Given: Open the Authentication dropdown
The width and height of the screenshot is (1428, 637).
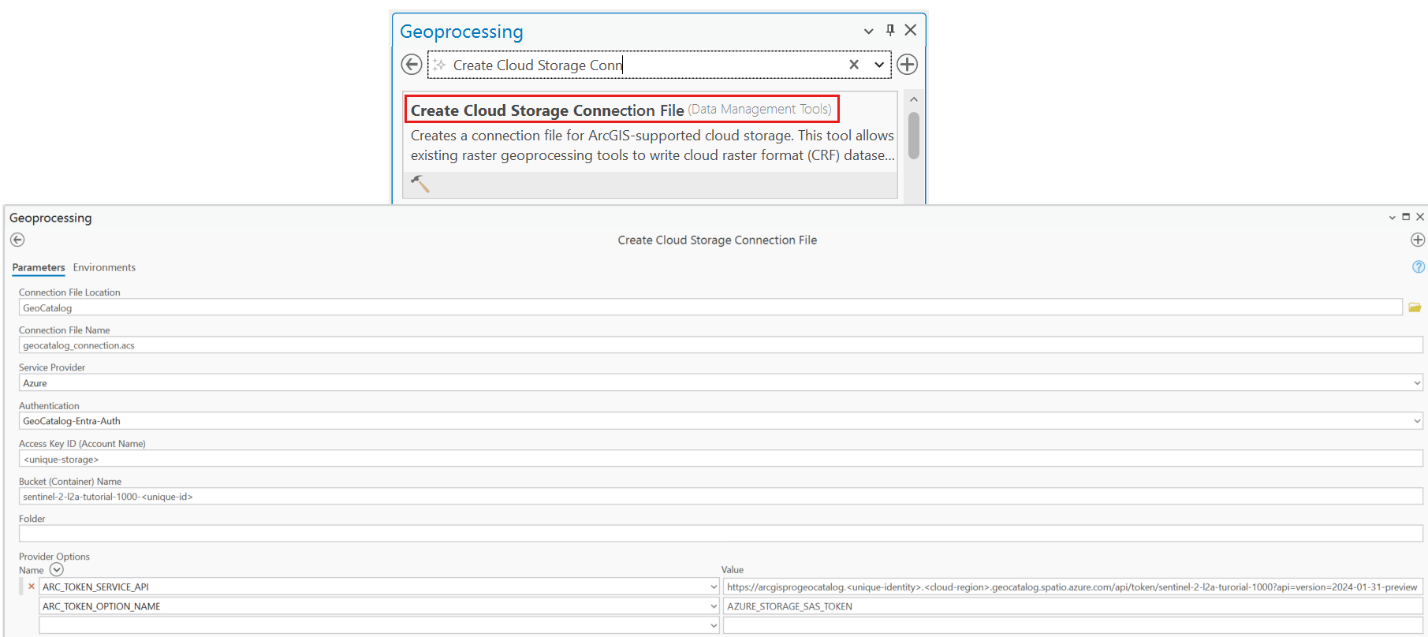Looking at the screenshot, I should click(1416, 421).
